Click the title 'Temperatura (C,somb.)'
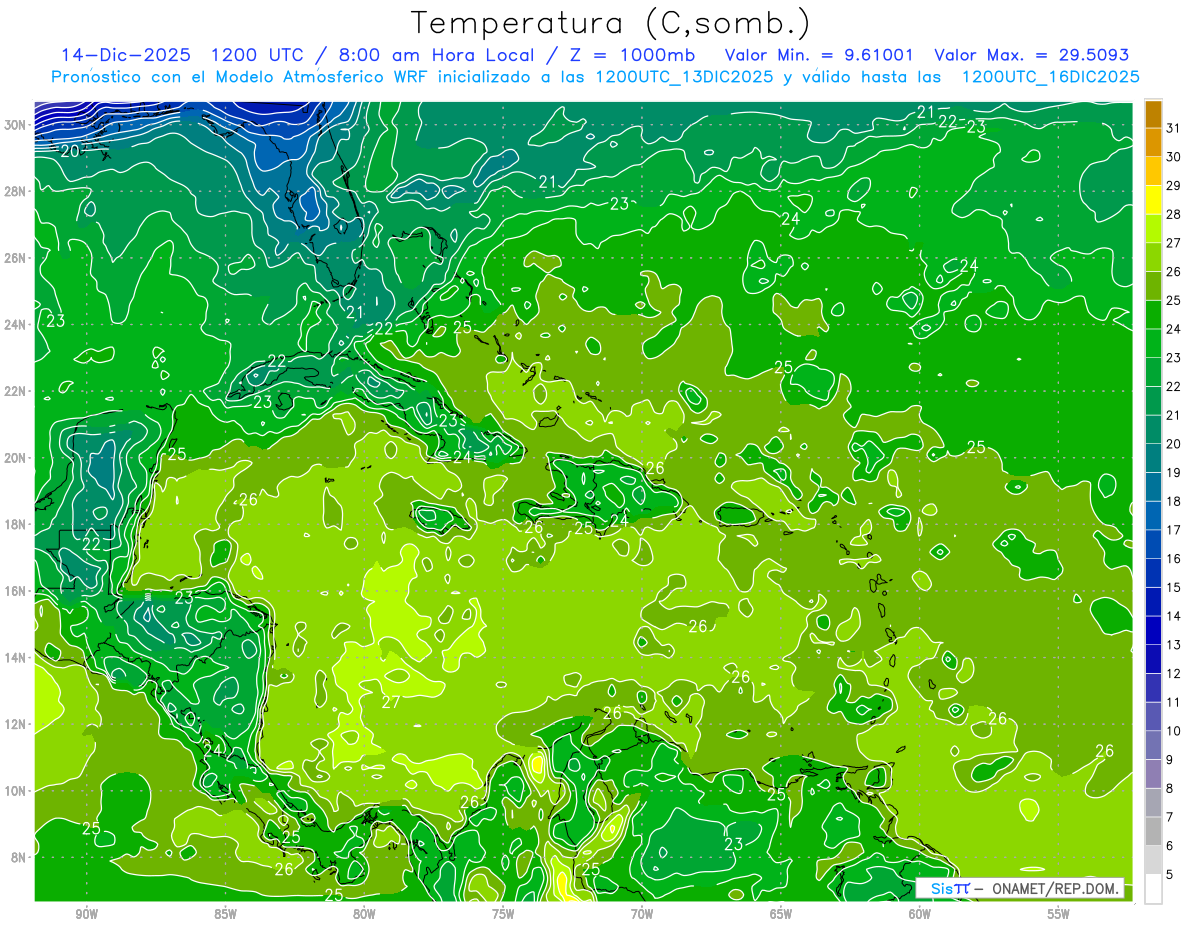Image resolution: width=1200 pixels, height=927 pixels. point(610,23)
